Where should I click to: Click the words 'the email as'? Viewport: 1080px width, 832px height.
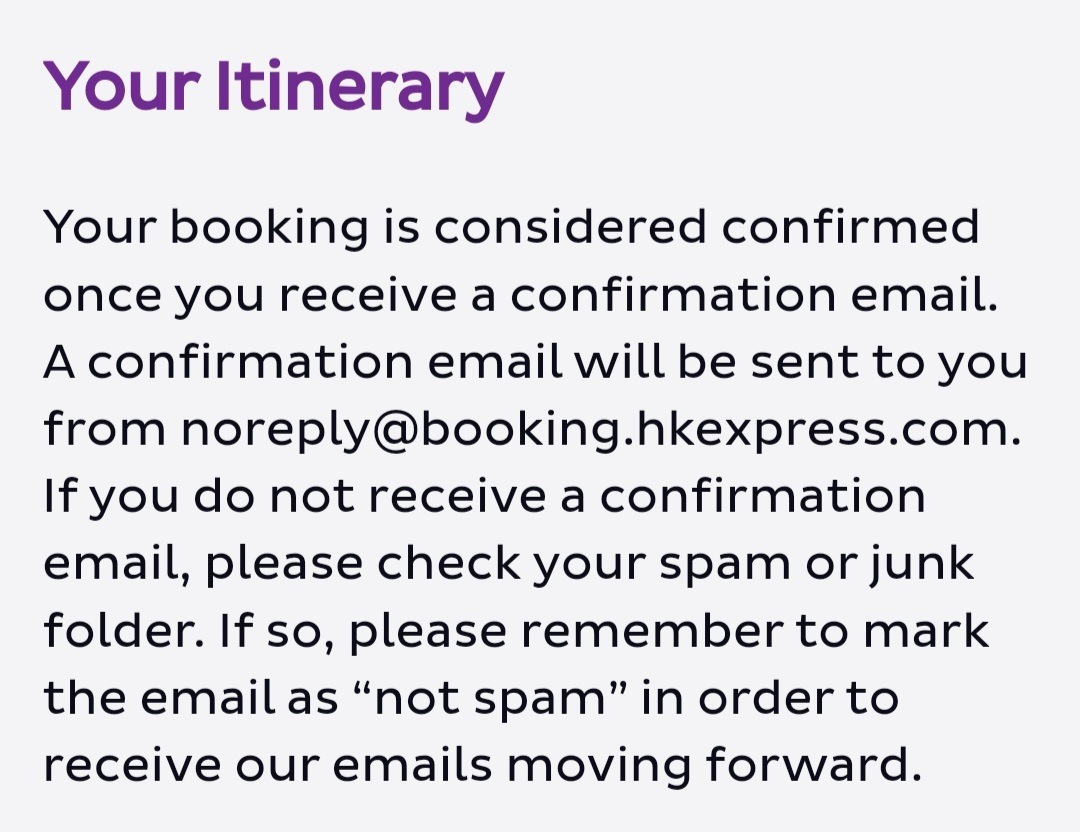pyautogui.click(x=191, y=698)
